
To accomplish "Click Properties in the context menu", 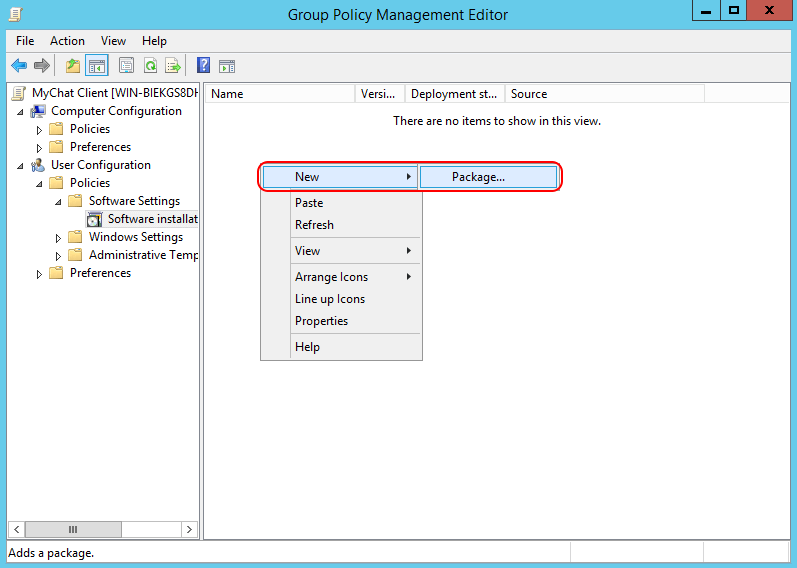I will tap(321, 321).
